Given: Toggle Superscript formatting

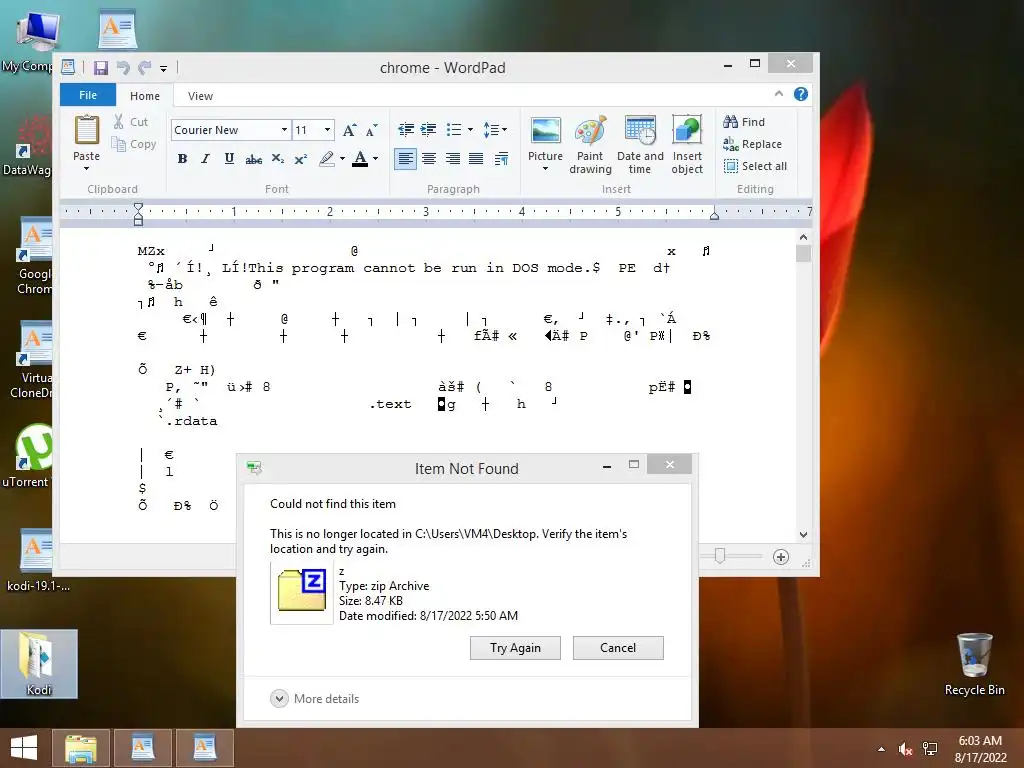Looking at the screenshot, I should coord(300,159).
